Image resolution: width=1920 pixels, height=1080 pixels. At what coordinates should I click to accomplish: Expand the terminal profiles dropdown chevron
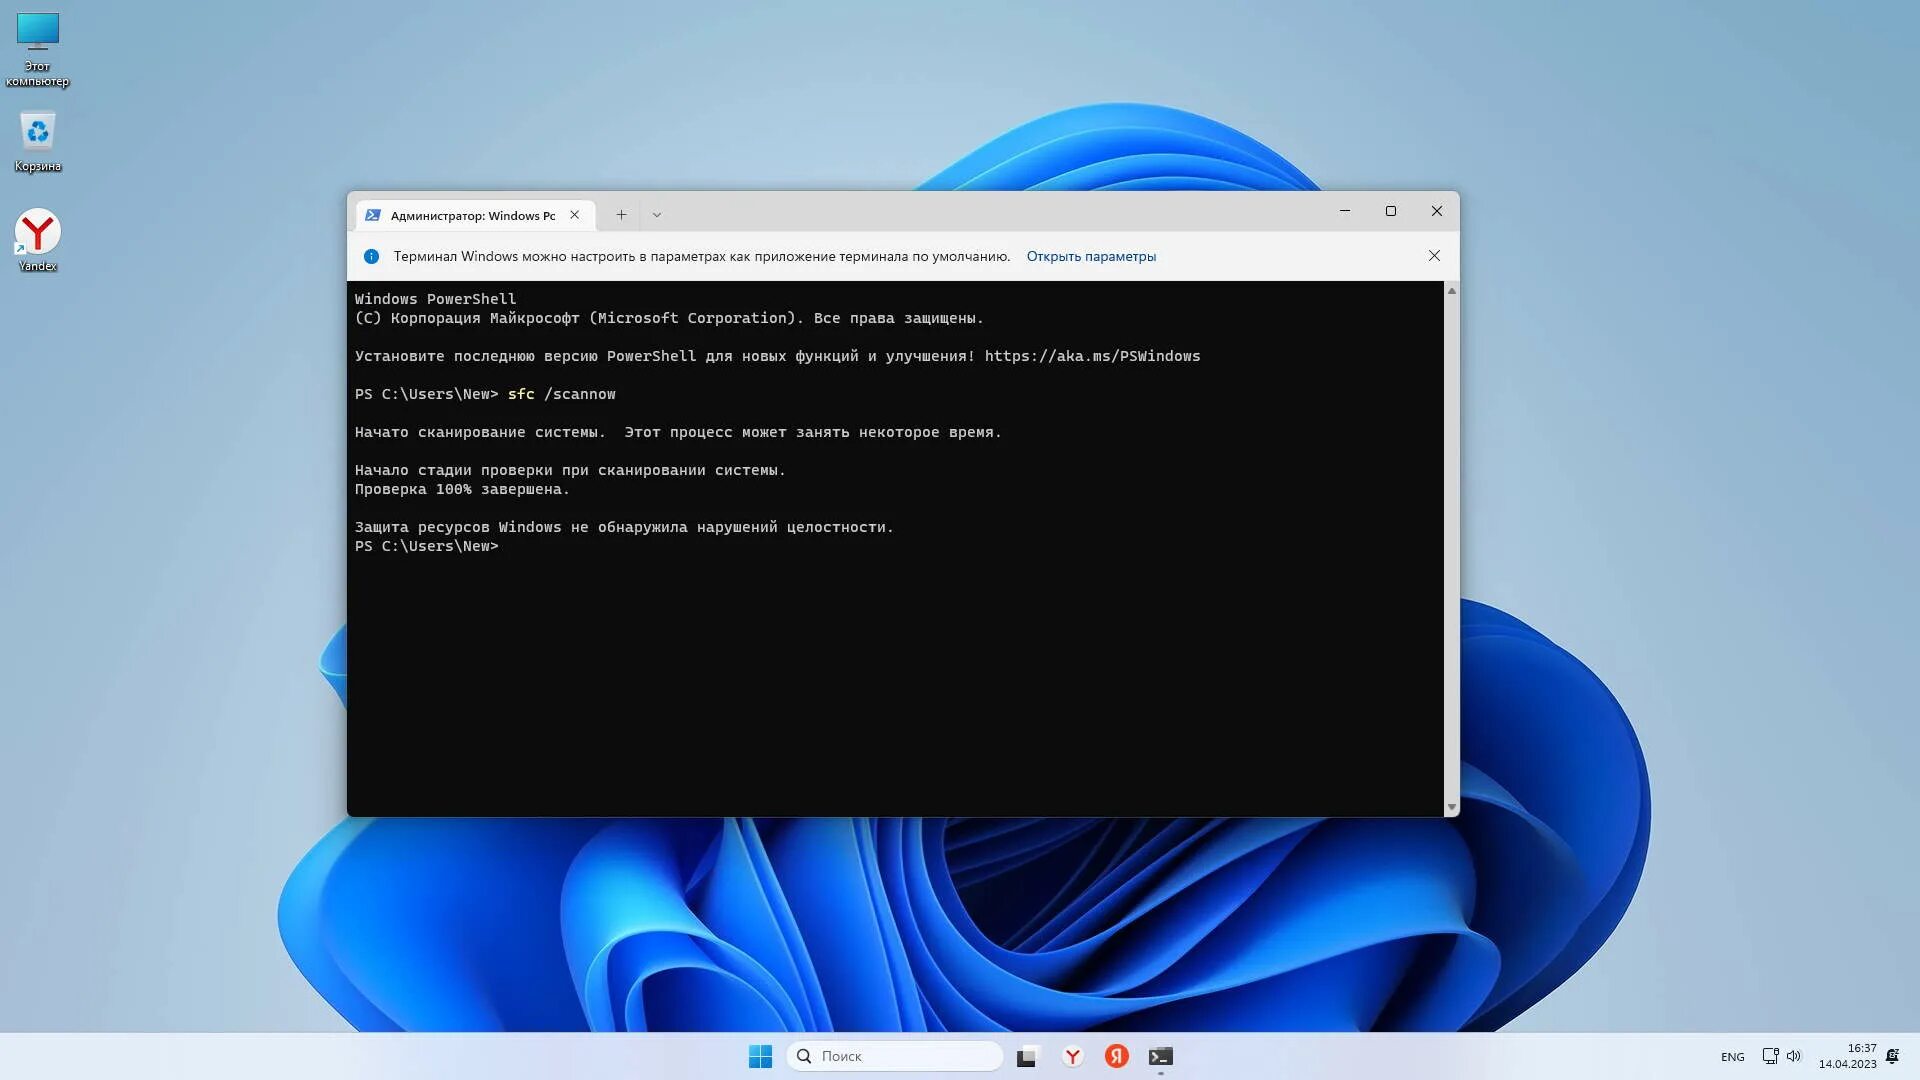click(657, 215)
